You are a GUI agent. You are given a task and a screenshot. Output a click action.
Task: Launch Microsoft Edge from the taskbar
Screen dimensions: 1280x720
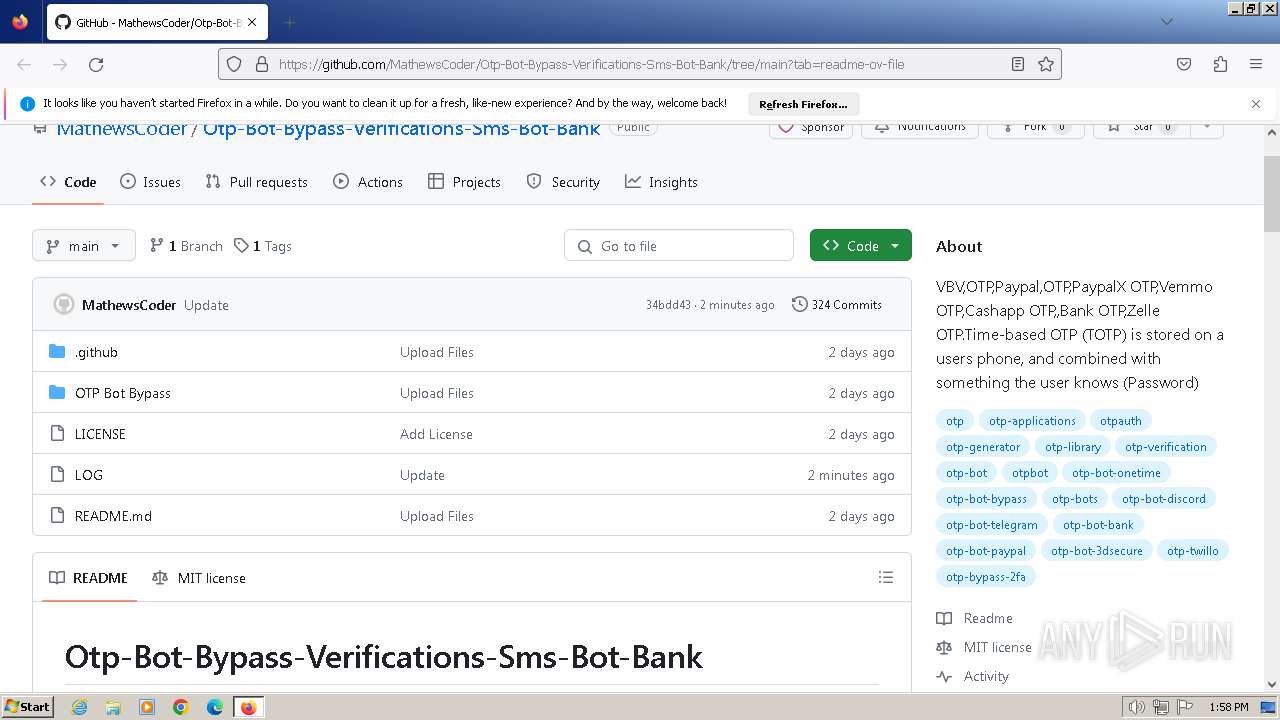click(x=215, y=707)
